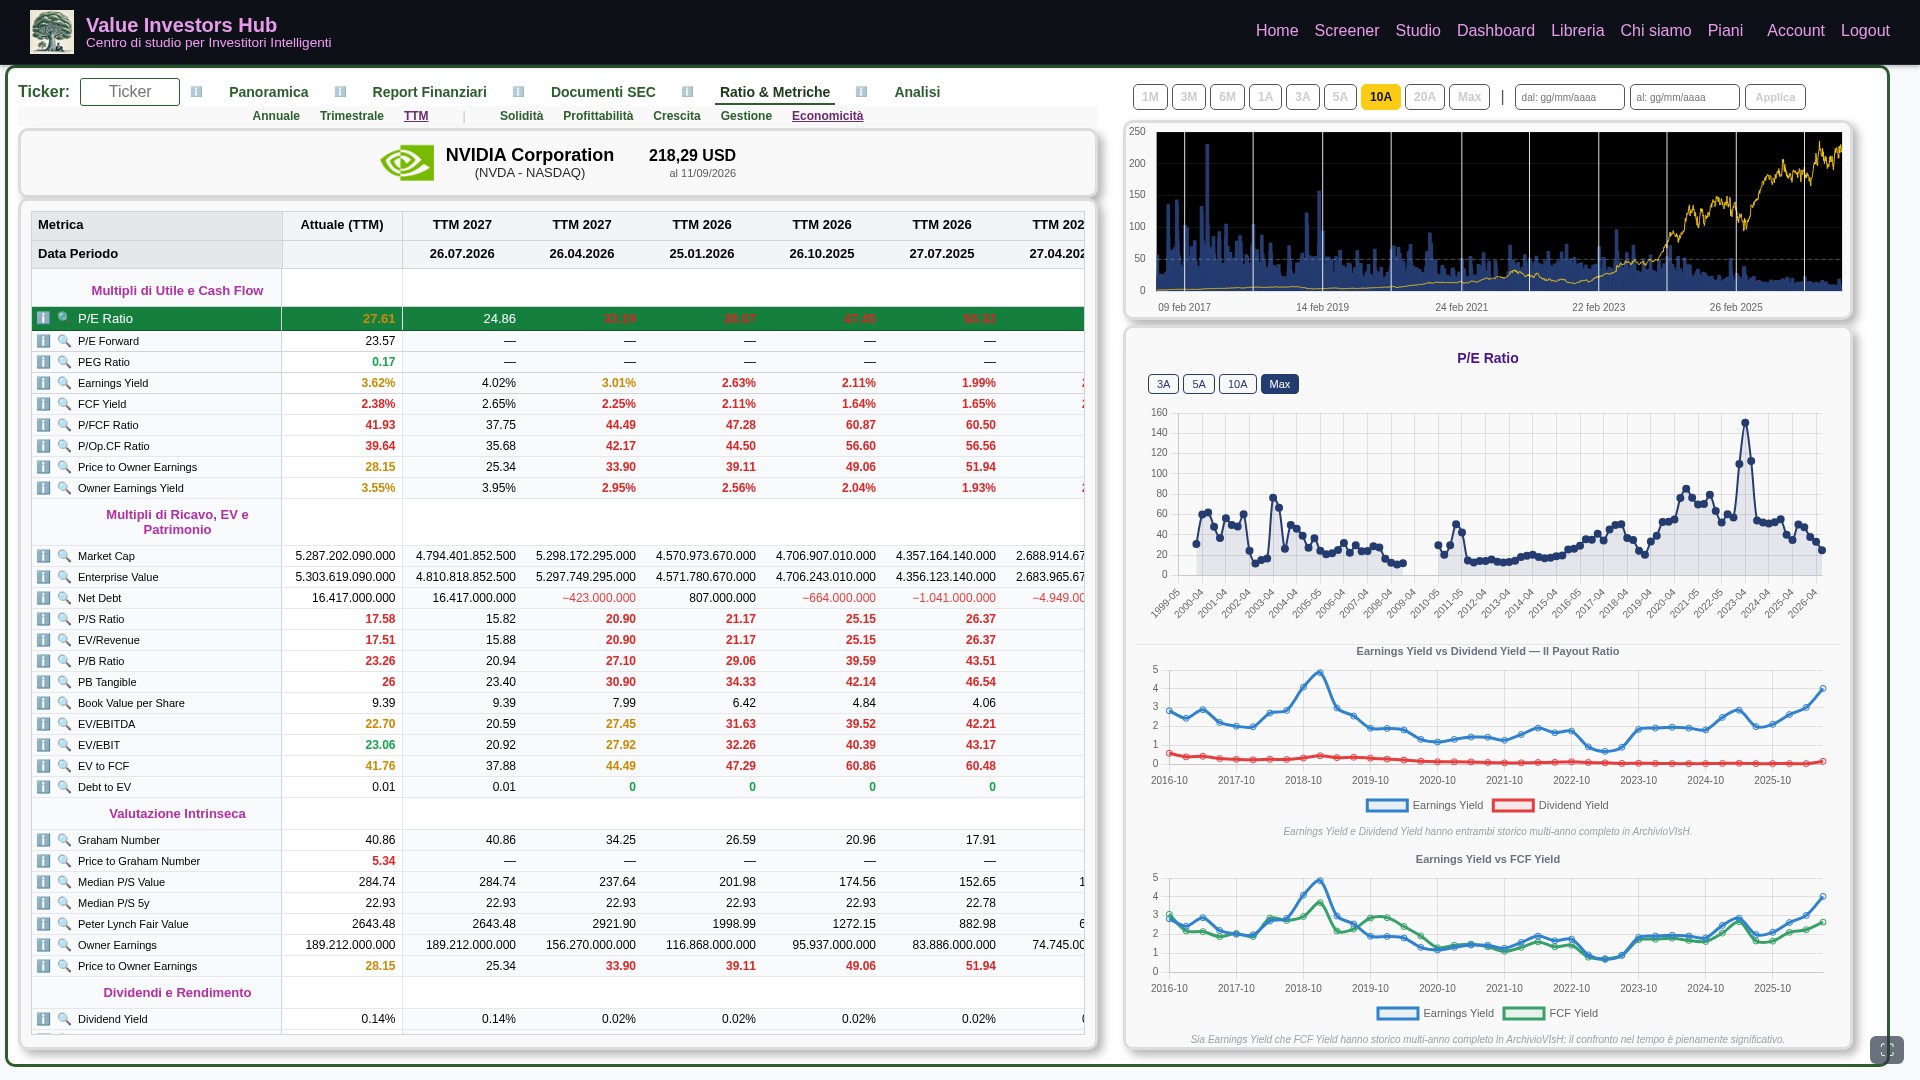Select the highlighted P/E Ratio row label

(105, 319)
